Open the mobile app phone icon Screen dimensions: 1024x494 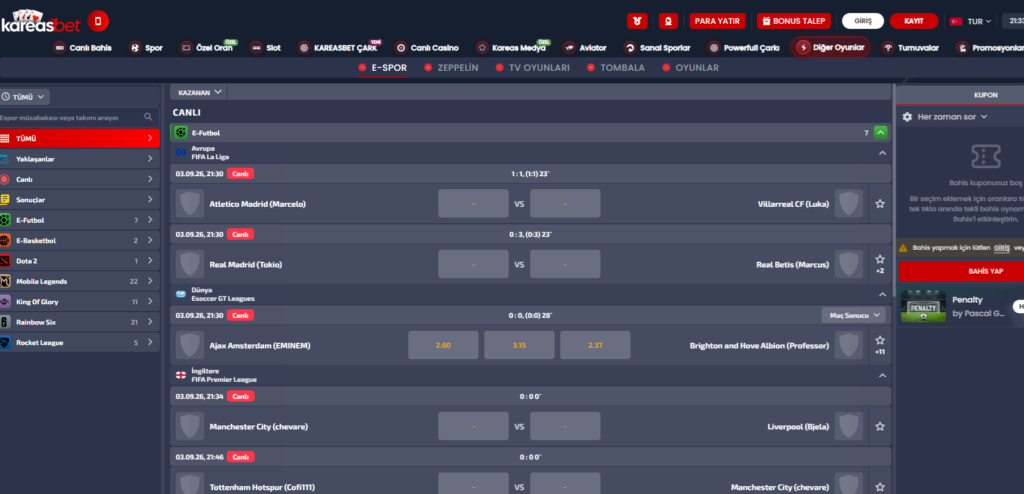pyautogui.click(x=98, y=21)
